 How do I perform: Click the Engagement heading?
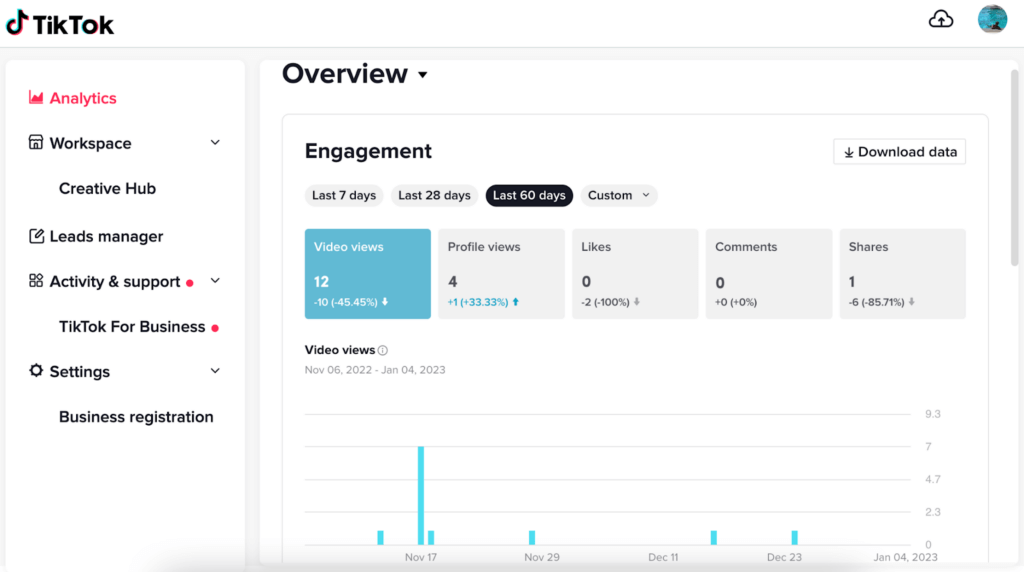coord(368,151)
